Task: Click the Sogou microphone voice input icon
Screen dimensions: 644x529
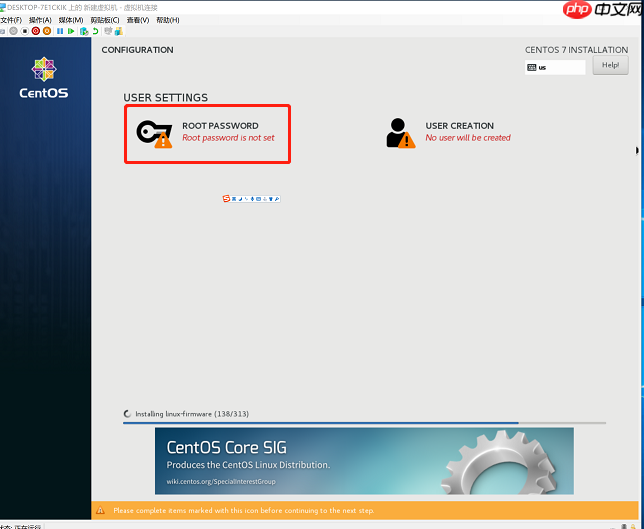Action: point(253,199)
